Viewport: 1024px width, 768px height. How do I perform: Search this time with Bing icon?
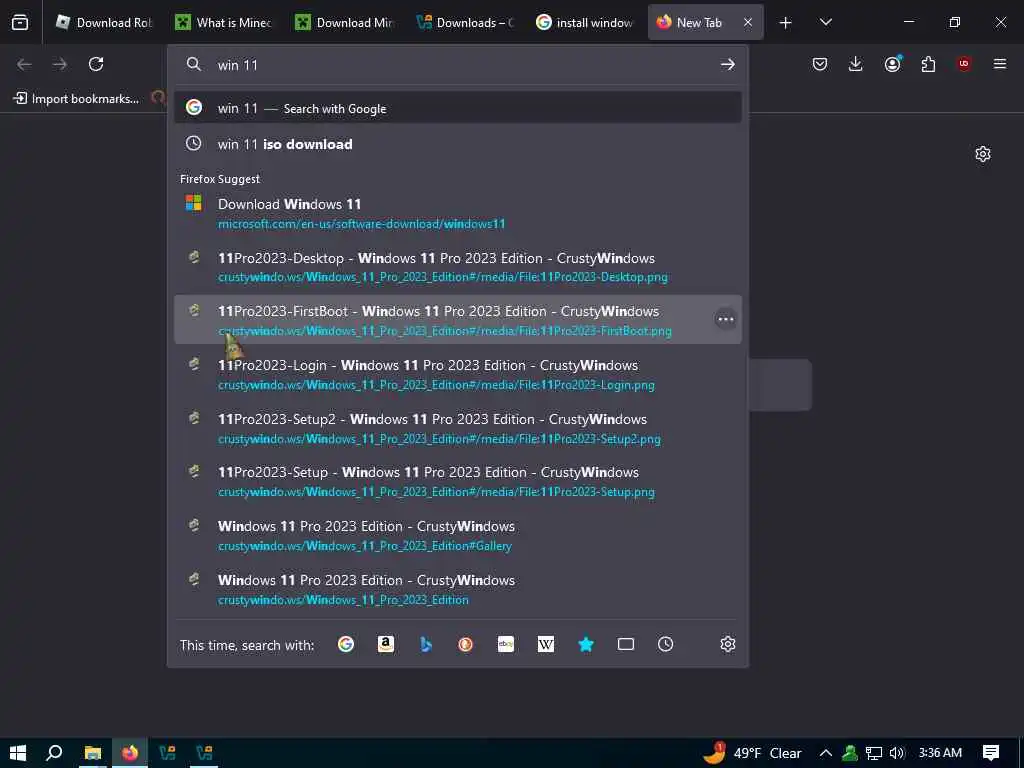coord(426,645)
